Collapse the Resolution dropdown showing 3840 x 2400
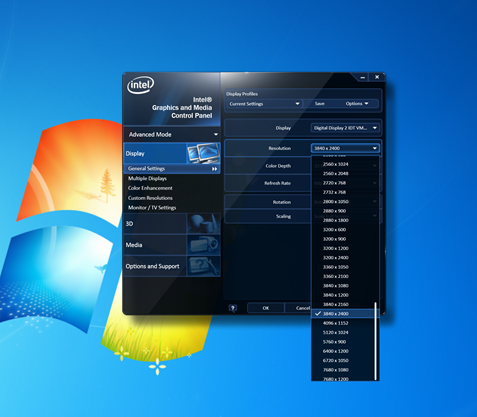Screen dimensions: 477x417 click(x=345, y=148)
